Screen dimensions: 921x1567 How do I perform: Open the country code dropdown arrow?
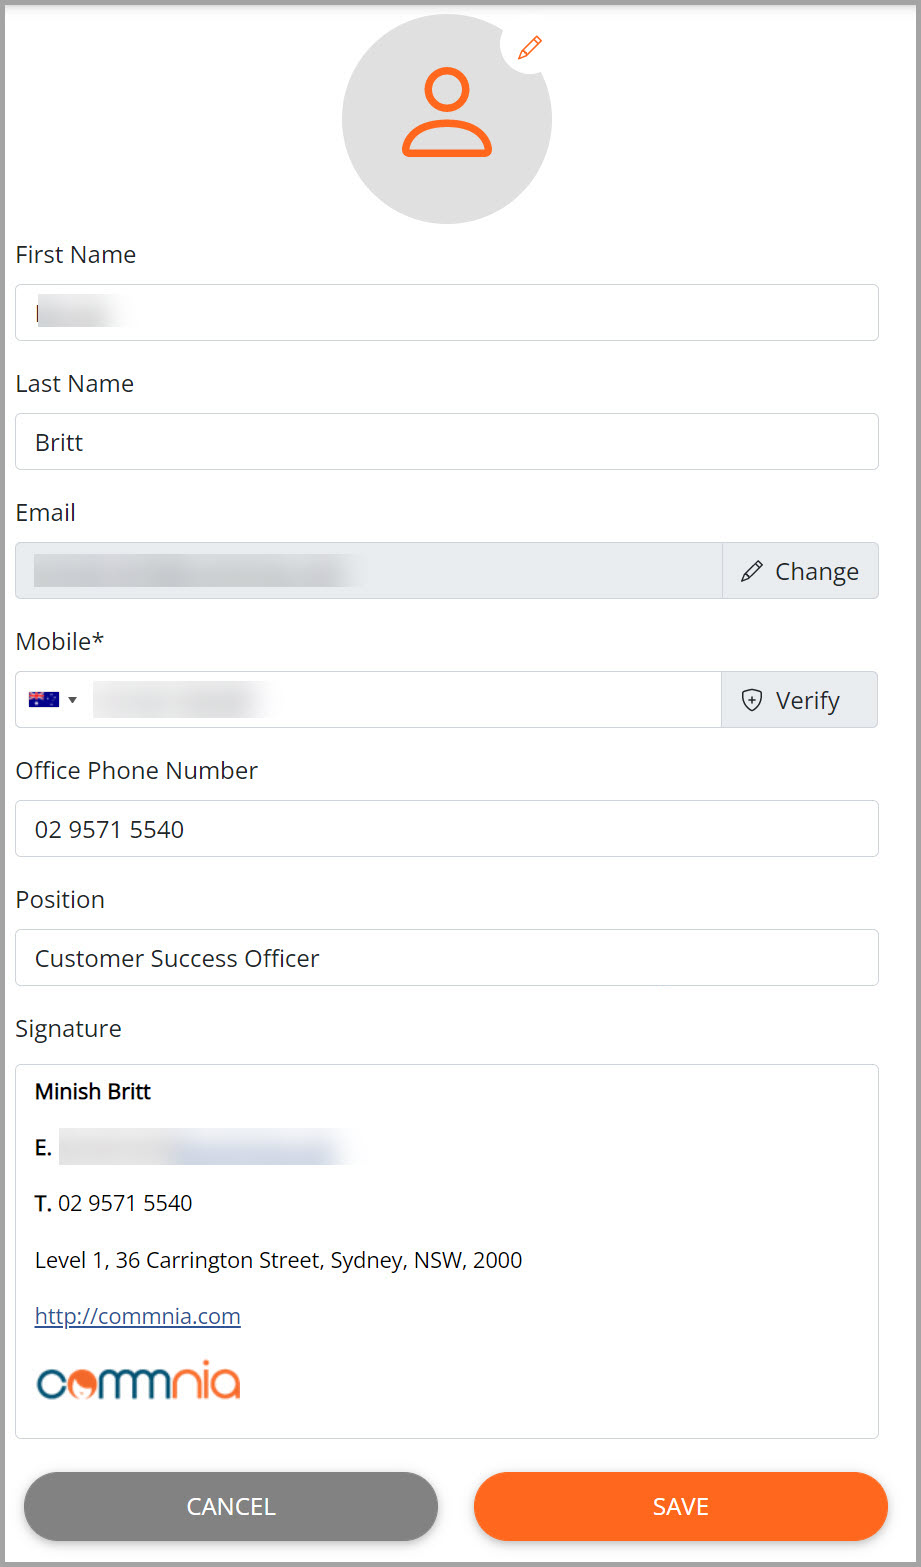[72, 700]
